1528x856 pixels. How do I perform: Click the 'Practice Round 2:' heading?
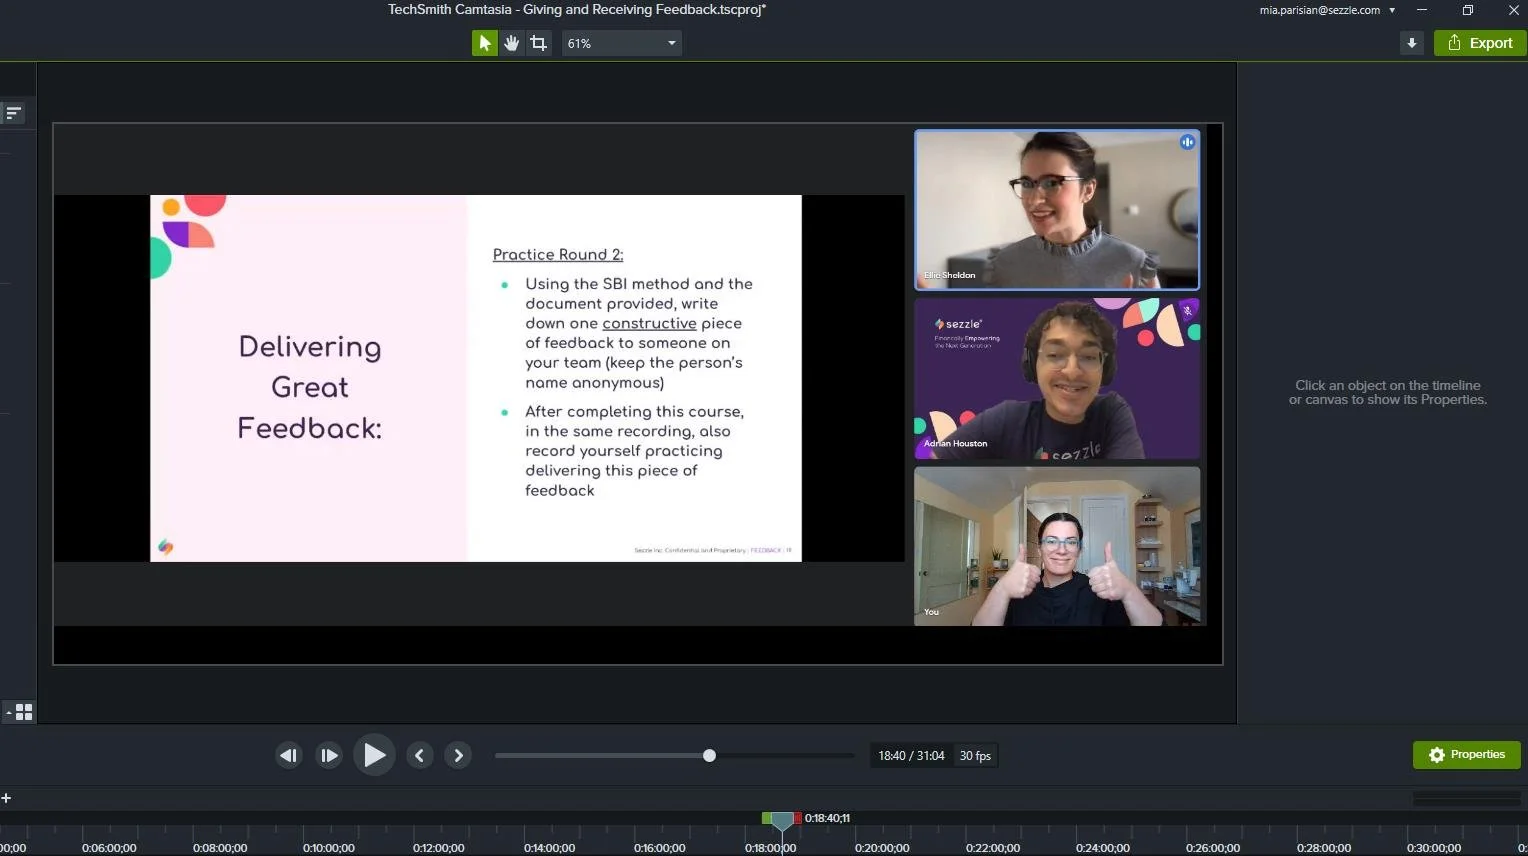point(558,255)
